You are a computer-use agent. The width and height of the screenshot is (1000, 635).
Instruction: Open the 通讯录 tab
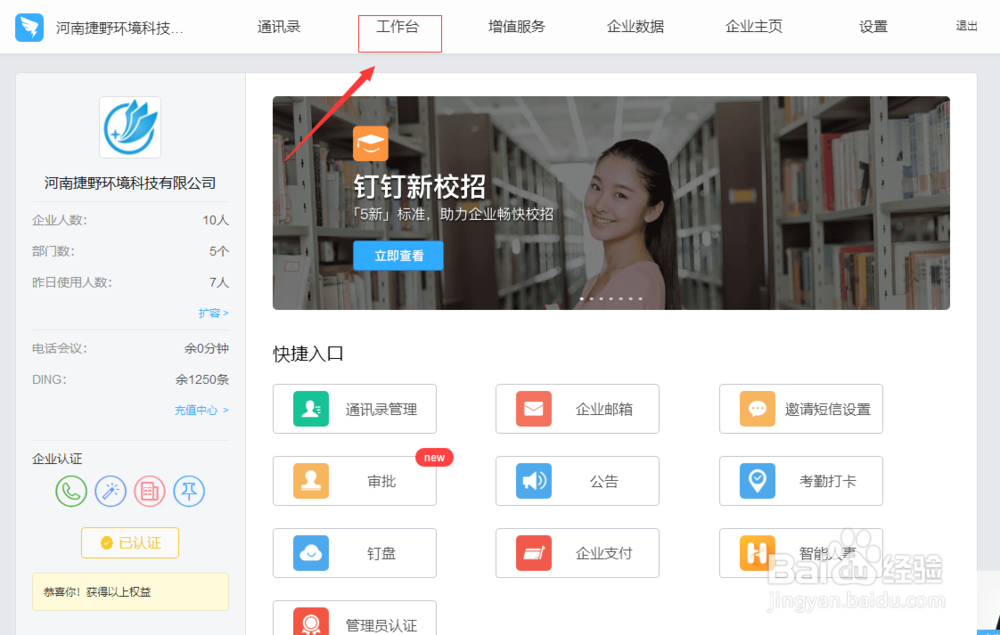tap(279, 27)
